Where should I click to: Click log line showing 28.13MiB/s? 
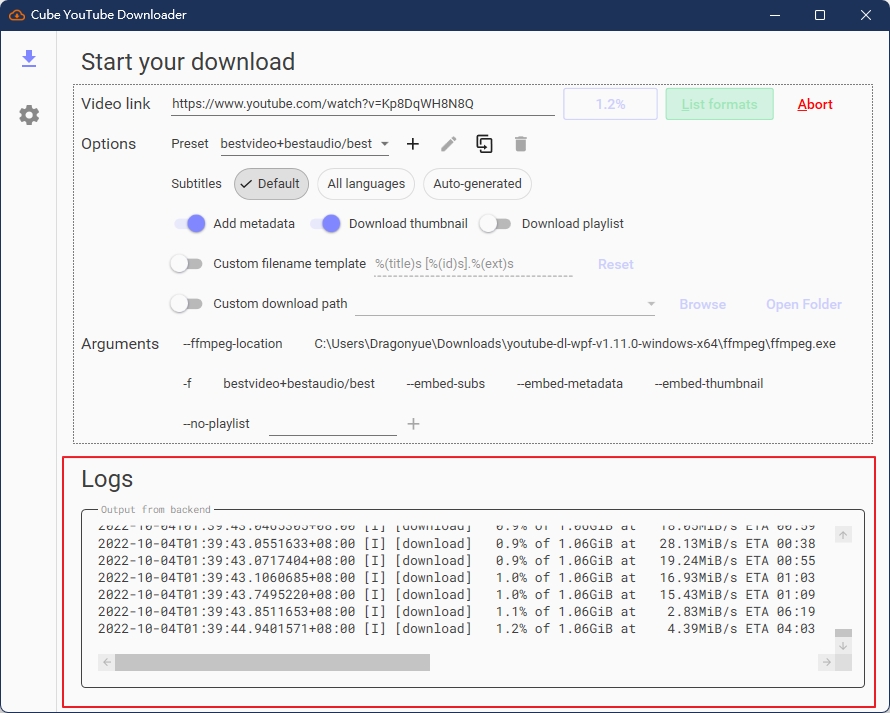point(456,544)
